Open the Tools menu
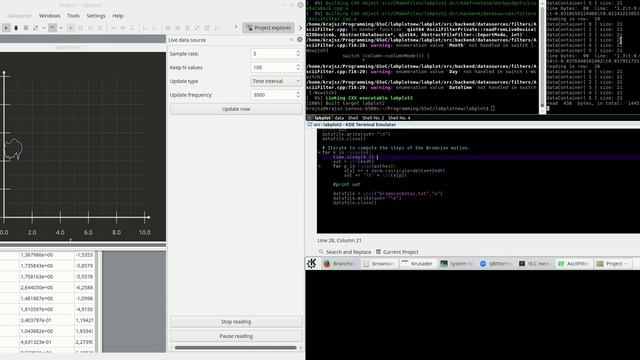The width and height of the screenshot is (640, 360). coord(73,16)
